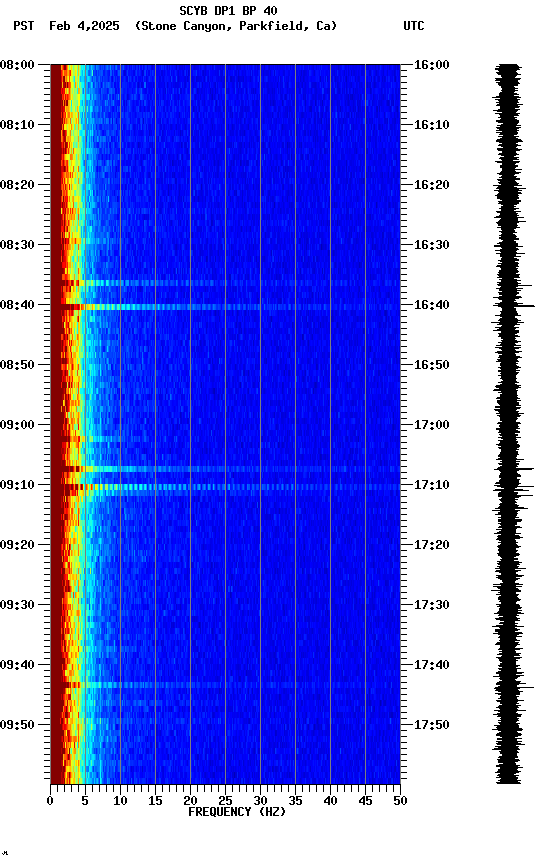
Task: Click the 17:20 UTC time label
Action: tap(431, 545)
